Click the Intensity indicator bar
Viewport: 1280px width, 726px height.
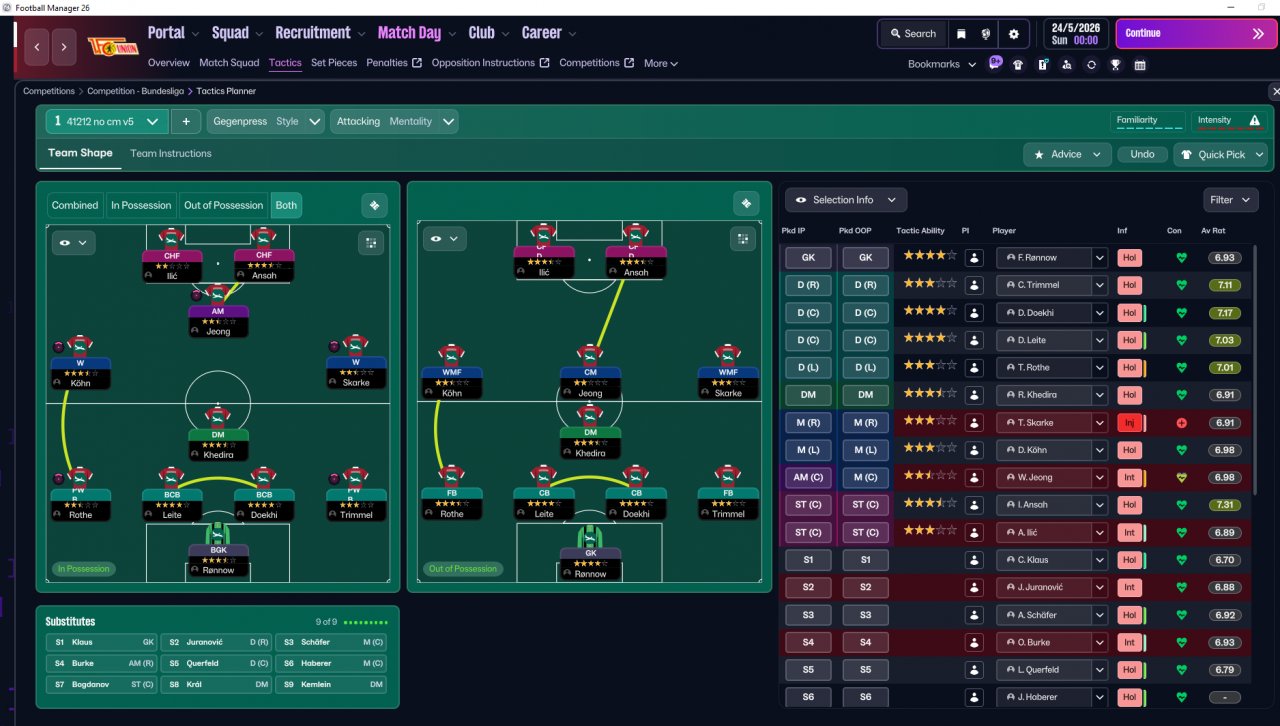tap(1228, 122)
